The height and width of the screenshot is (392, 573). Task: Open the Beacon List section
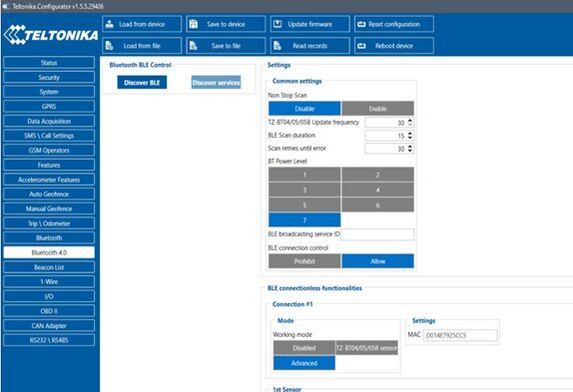tap(49, 267)
